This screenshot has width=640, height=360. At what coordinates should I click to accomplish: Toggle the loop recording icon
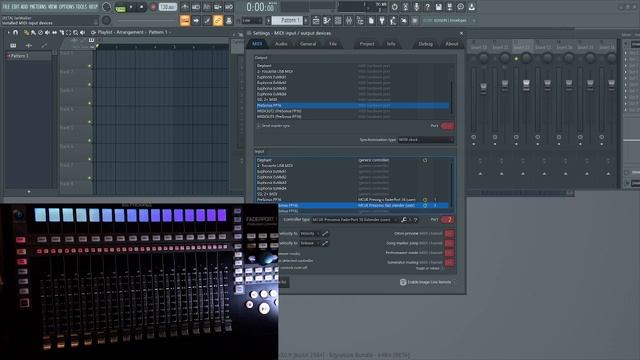point(229,7)
